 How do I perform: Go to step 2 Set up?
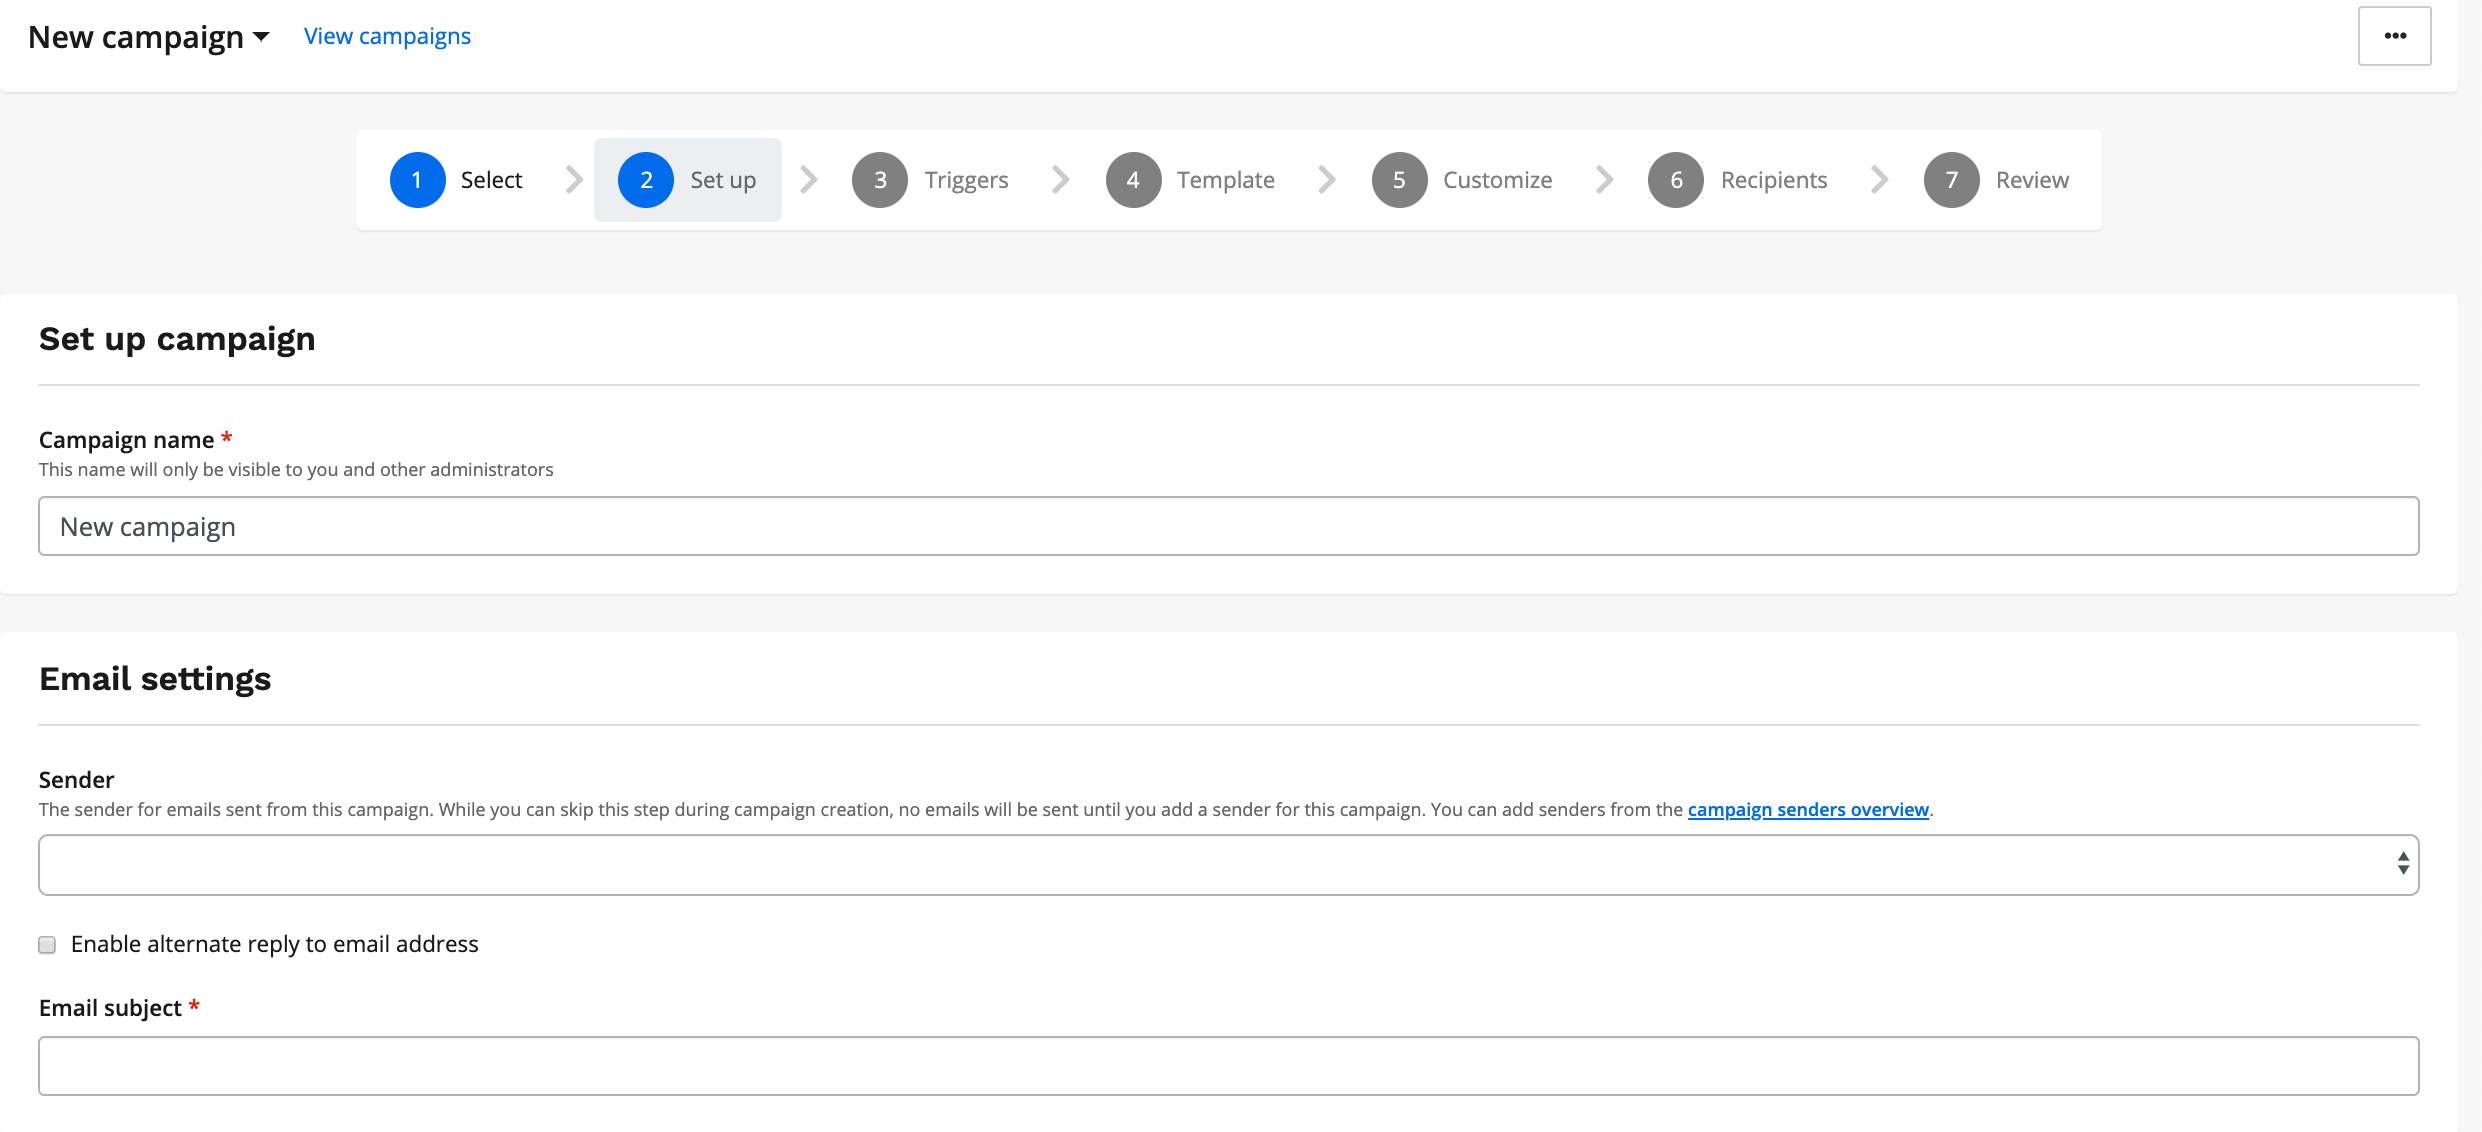pyautogui.click(x=688, y=180)
